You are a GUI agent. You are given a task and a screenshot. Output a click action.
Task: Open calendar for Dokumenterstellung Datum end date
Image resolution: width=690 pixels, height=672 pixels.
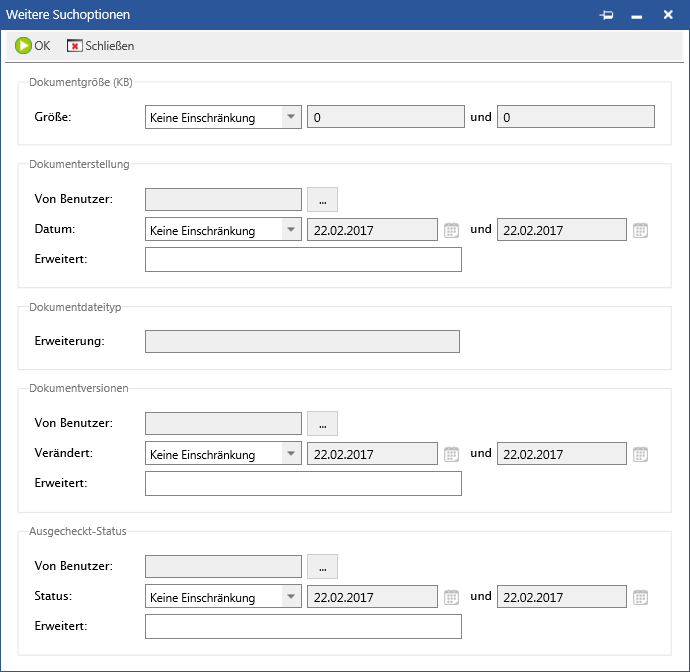click(x=640, y=230)
